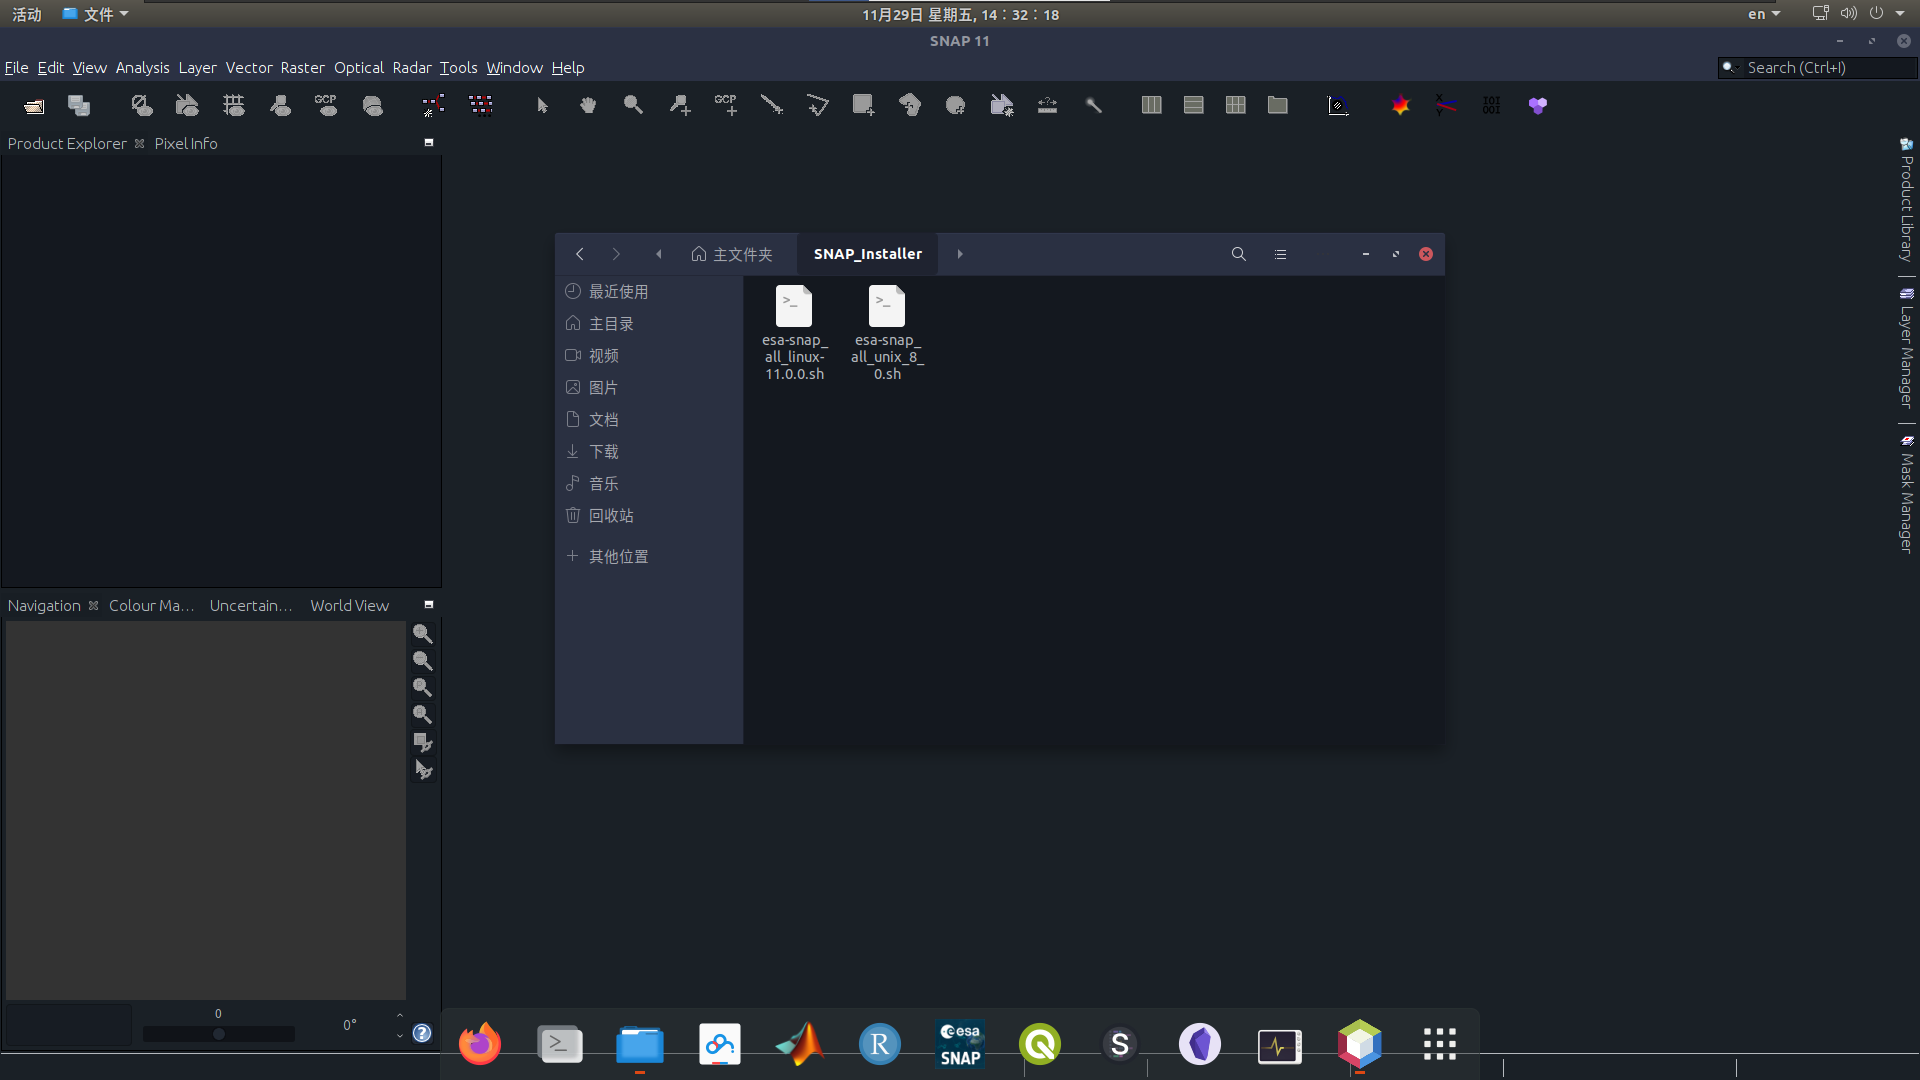Switch to the Uncertainty tab

[x=251, y=606]
